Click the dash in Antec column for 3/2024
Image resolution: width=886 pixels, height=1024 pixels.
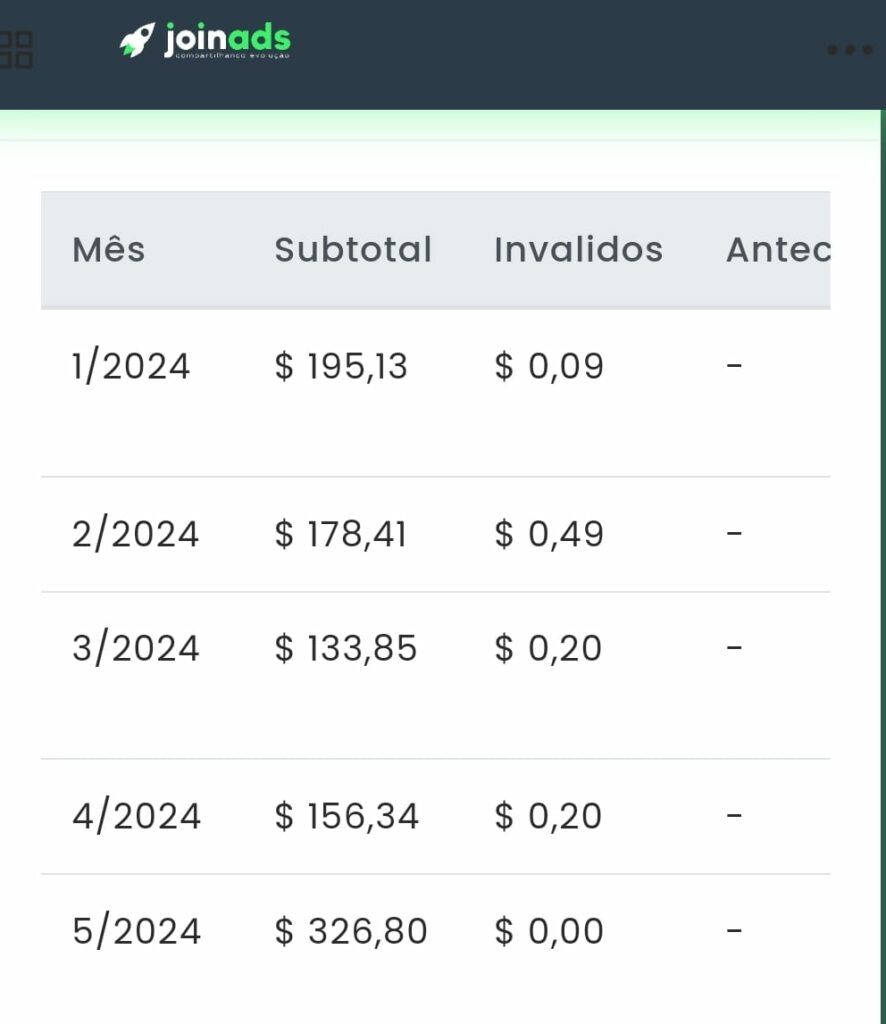click(735, 648)
